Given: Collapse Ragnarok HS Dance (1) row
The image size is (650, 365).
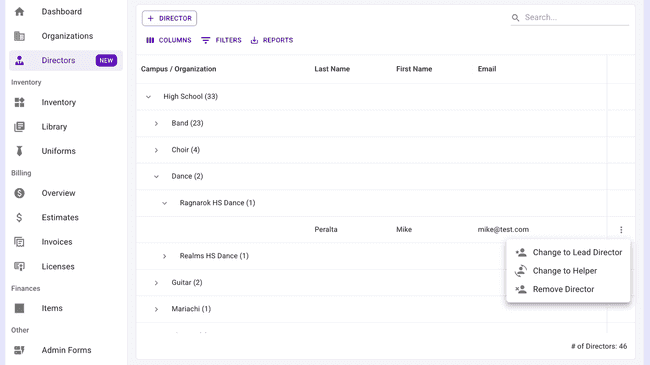Looking at the screenshot, I should [x=165, y=203].
